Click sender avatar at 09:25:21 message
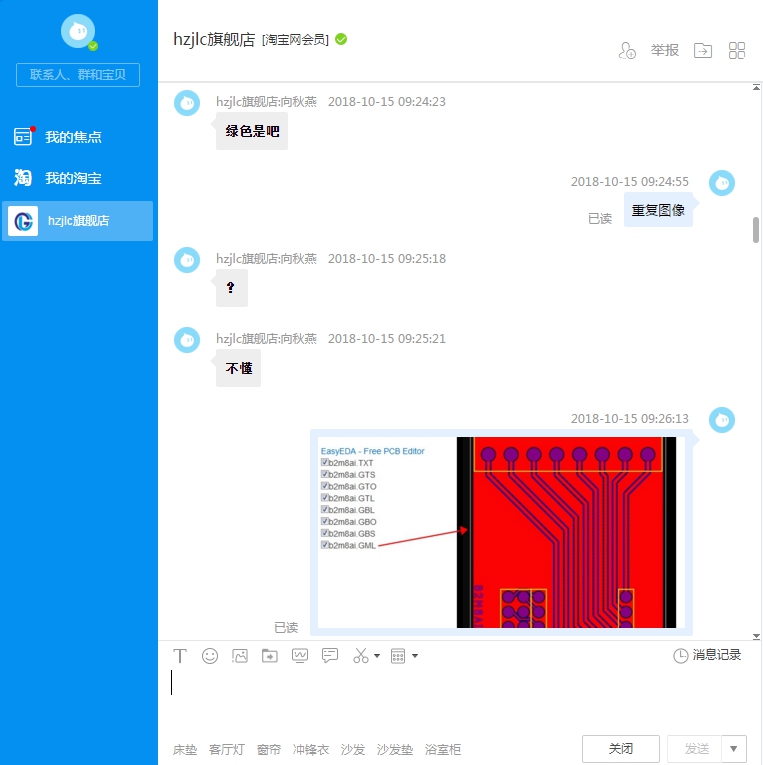763x765 pixels. point(187,340)
